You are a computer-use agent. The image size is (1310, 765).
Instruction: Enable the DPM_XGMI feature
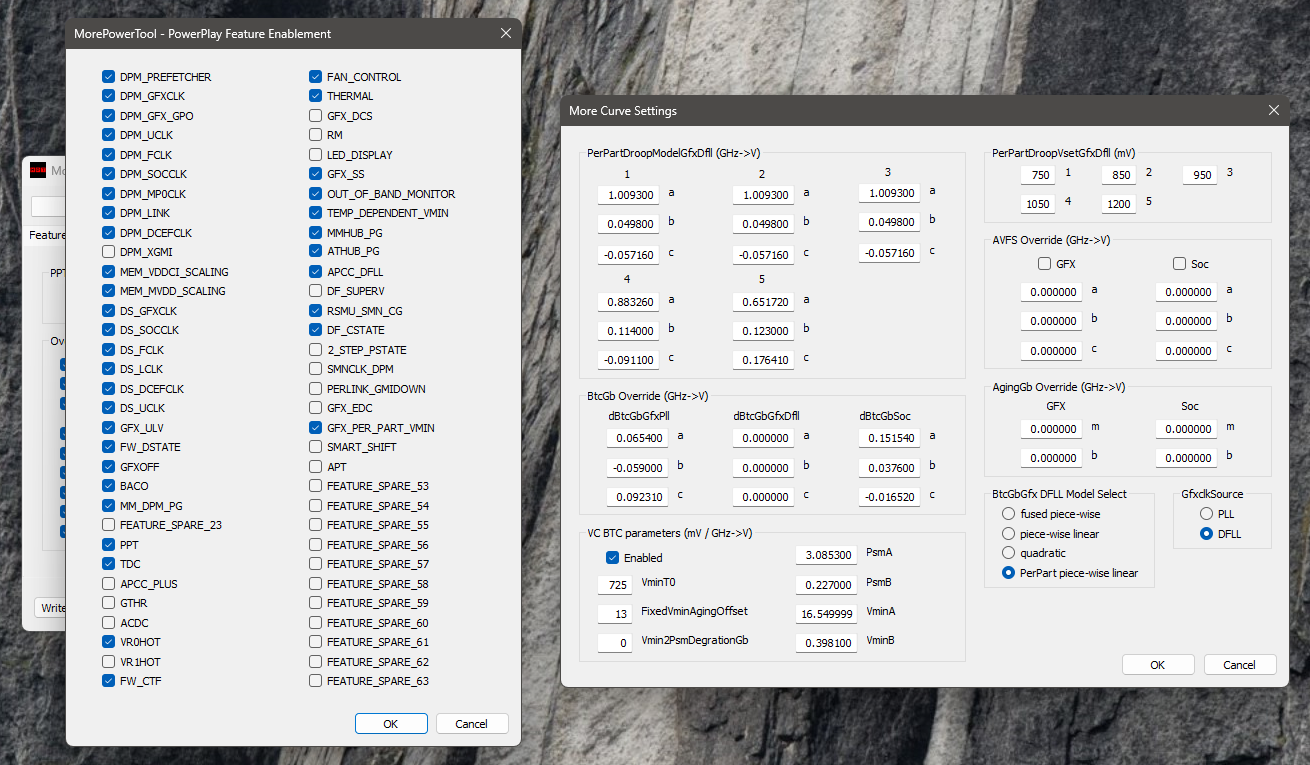[x=108, y=252]
